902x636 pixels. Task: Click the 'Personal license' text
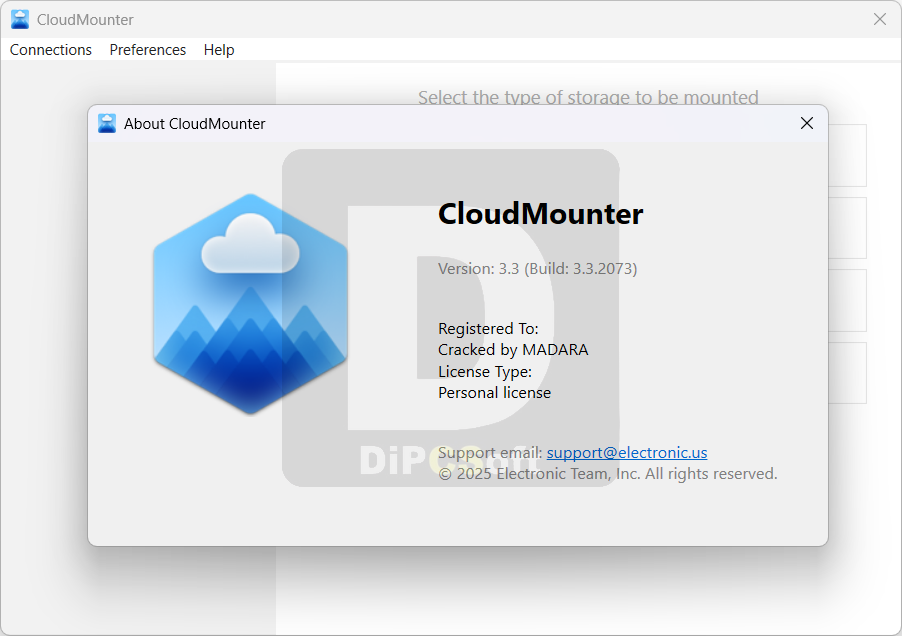coord(495,393)
